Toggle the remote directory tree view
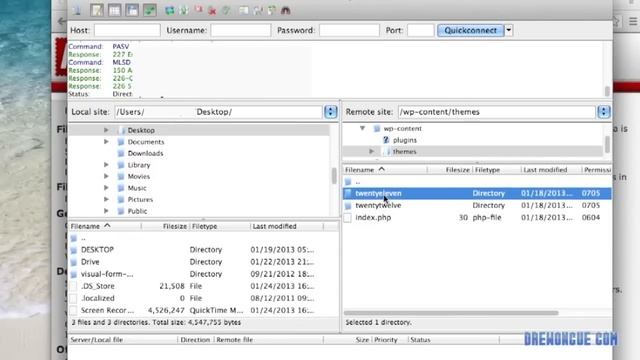Screen dimensions: 640x360 point(132,10)
